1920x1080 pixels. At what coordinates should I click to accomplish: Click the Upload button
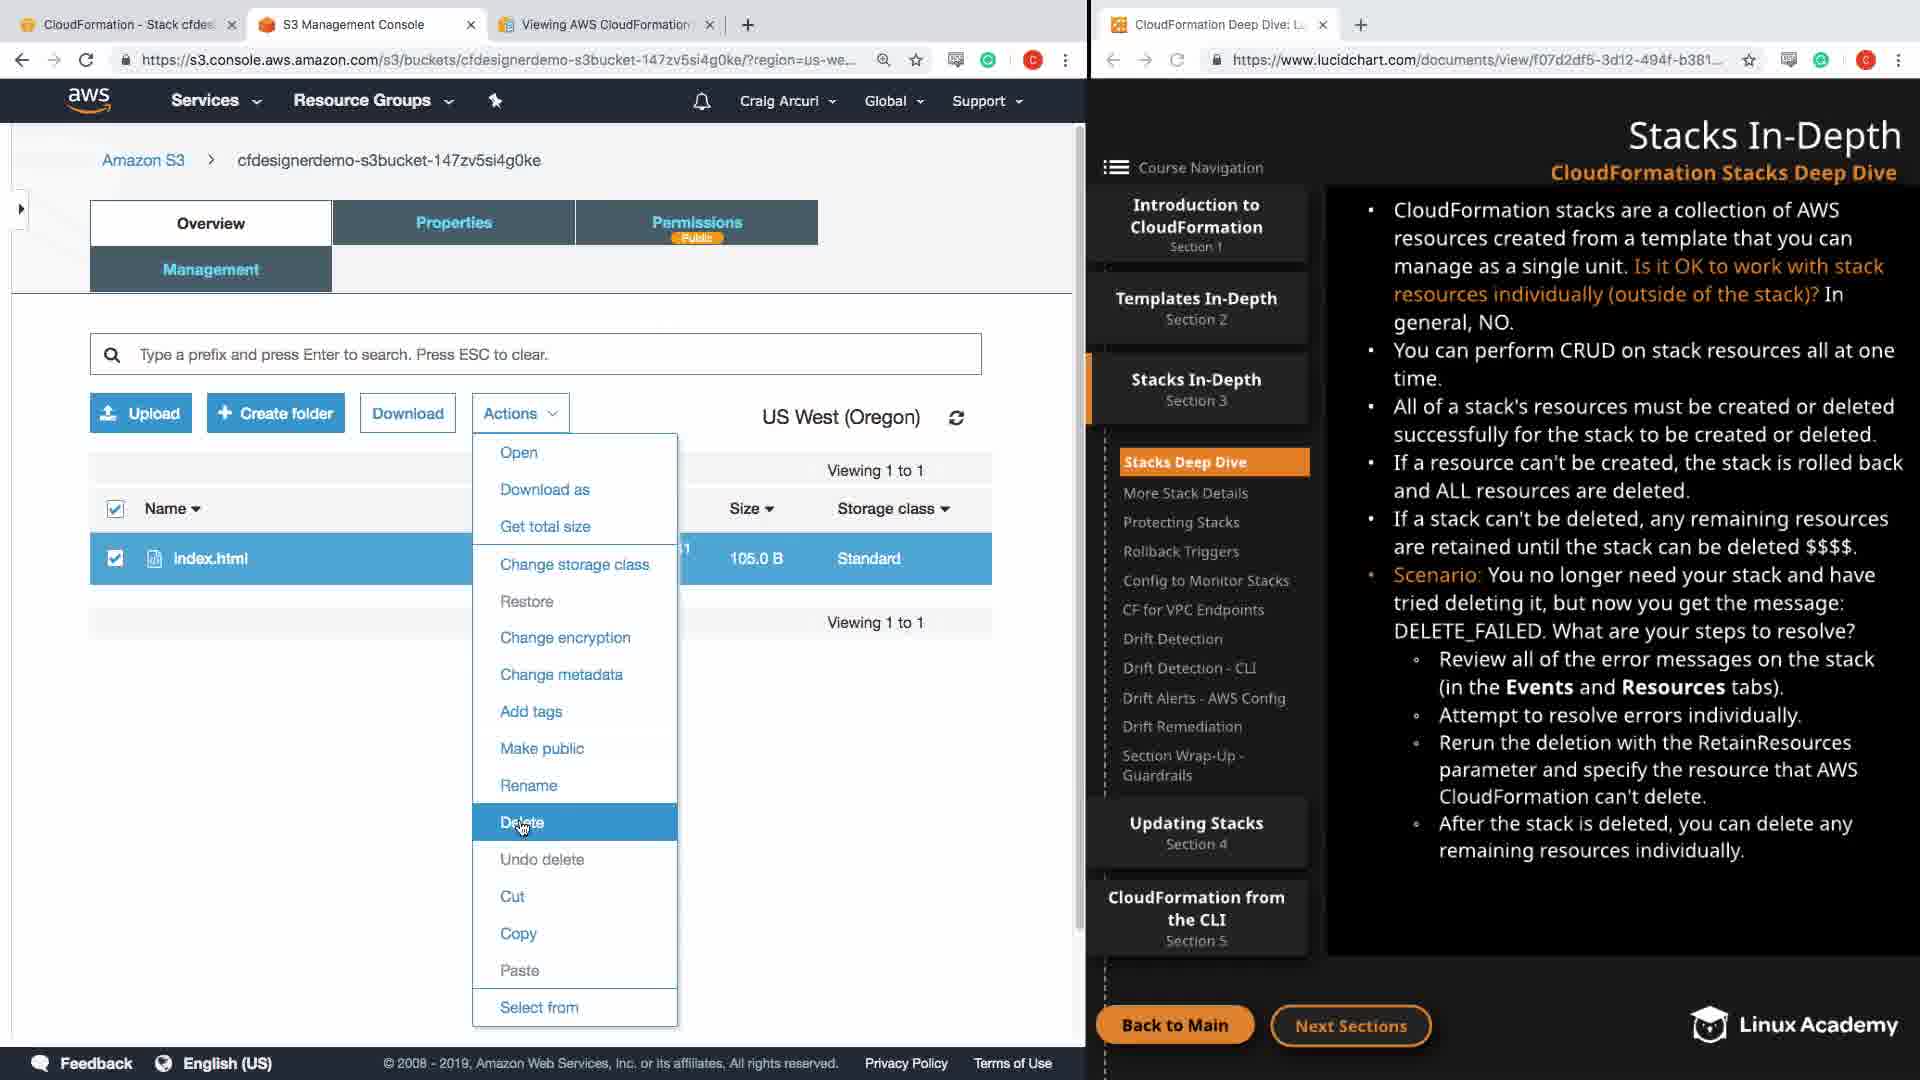[x=140, y=413]
